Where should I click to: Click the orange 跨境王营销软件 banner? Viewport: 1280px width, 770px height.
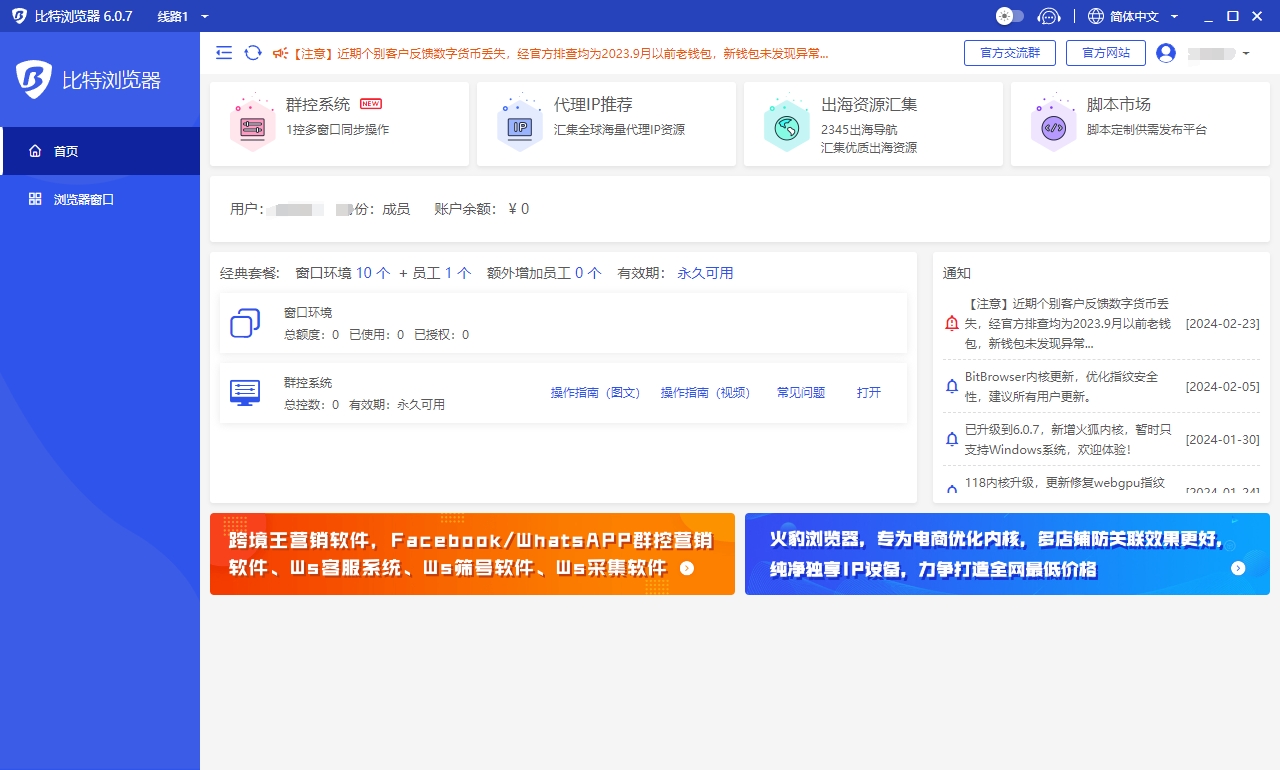pos(472,554)
